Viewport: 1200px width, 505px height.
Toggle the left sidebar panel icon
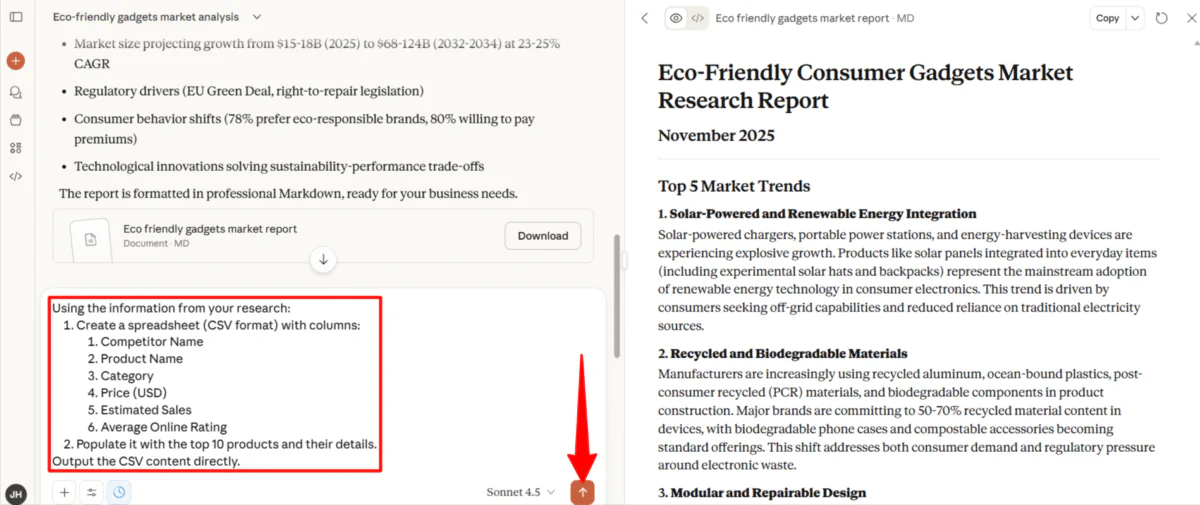[16, 18]
